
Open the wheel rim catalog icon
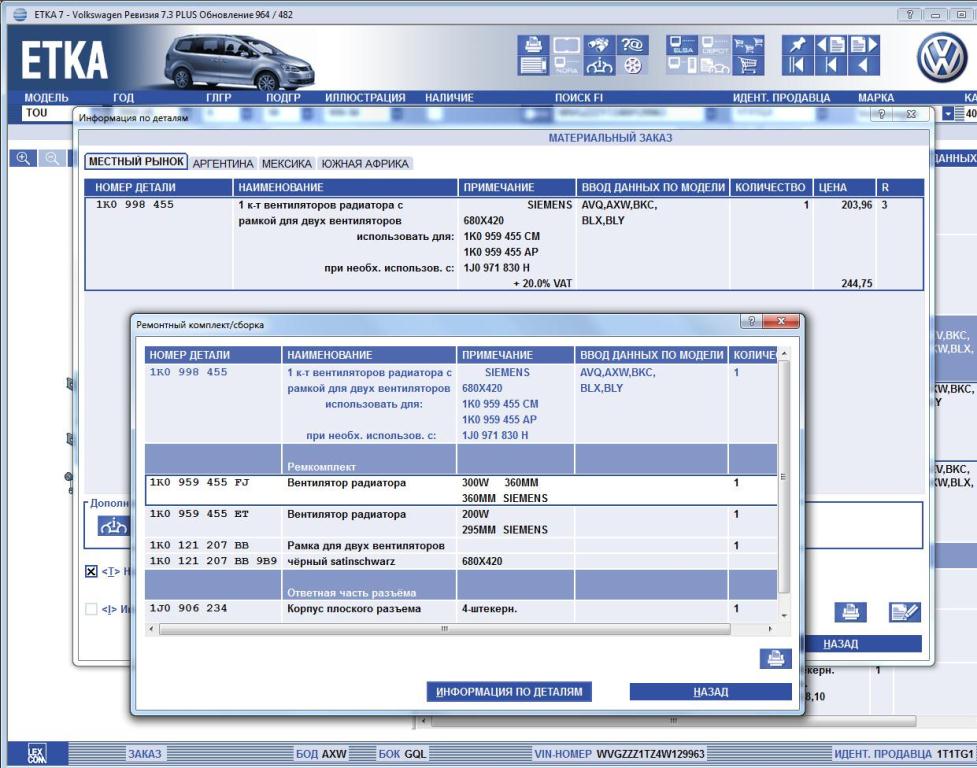coord(632,65)
